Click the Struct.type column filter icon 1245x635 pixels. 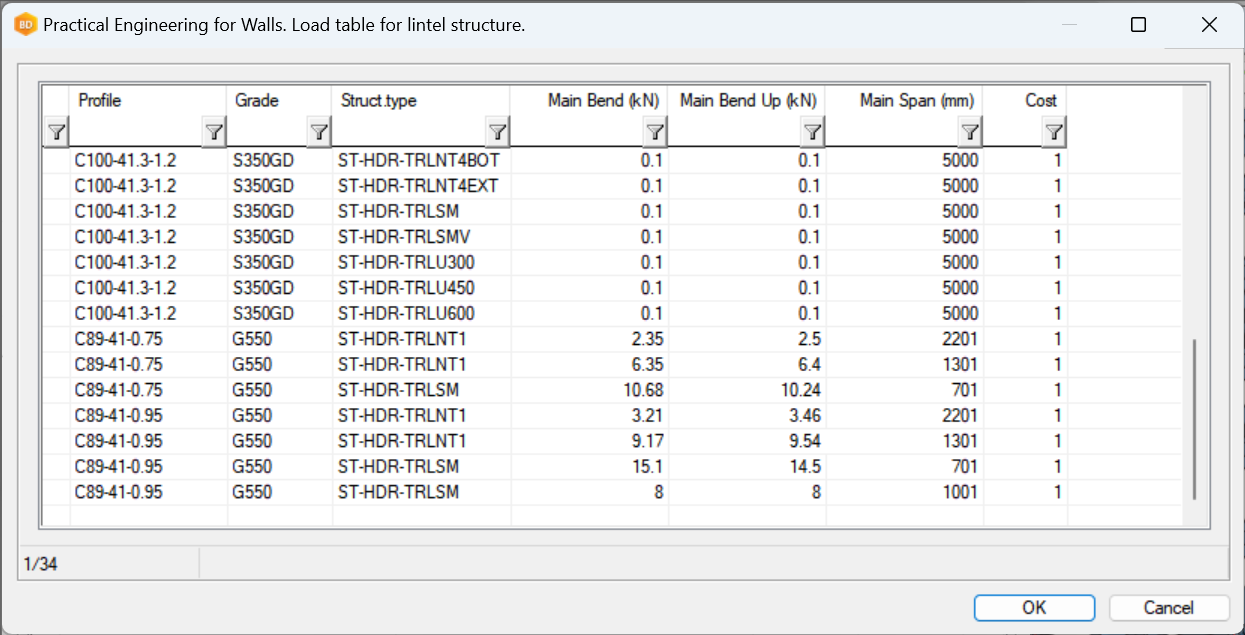tap(497, 131)
